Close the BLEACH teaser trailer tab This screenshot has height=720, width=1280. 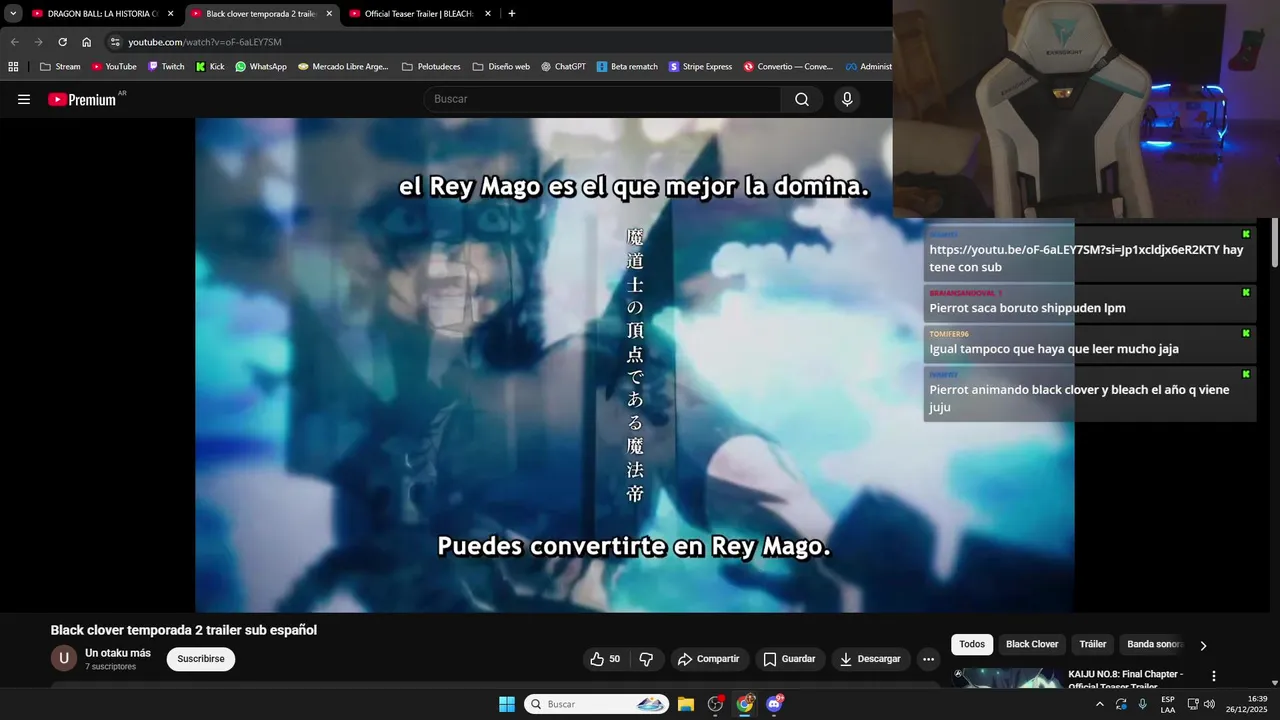tap(488, 14)
